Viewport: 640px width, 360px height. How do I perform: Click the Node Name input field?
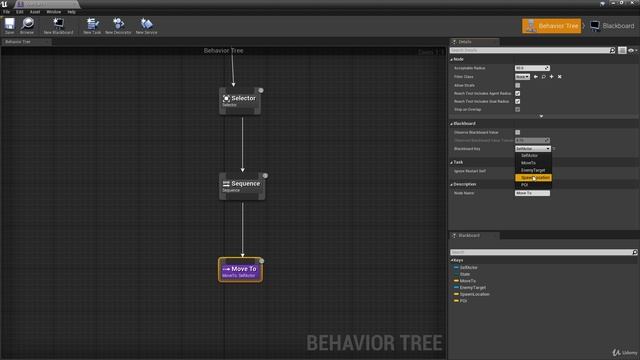click(x=532, y=193)
